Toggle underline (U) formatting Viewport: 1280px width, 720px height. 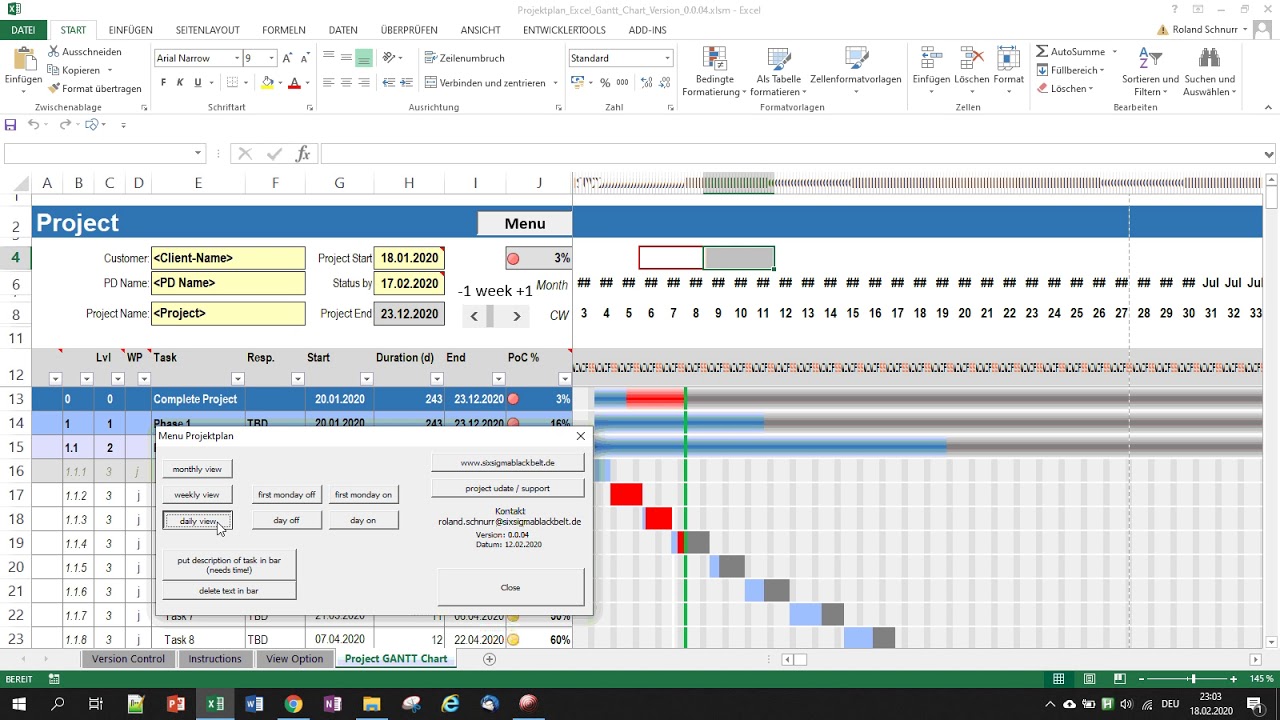coord(198,83)
